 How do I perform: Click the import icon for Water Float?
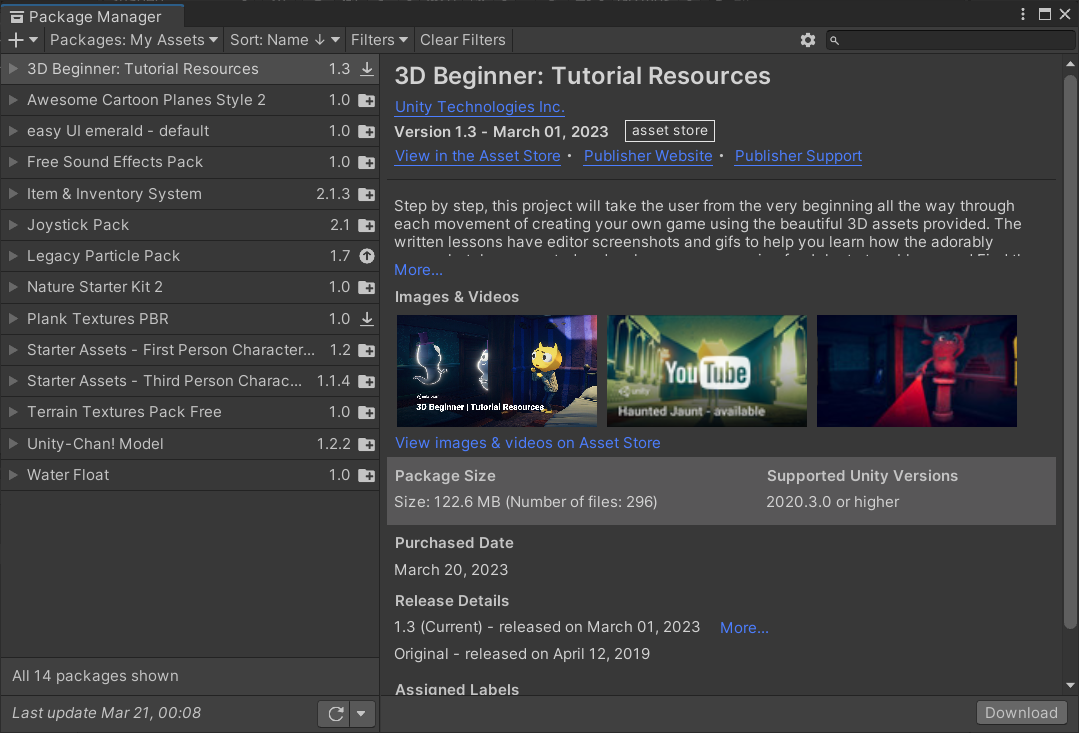(367, 476)
